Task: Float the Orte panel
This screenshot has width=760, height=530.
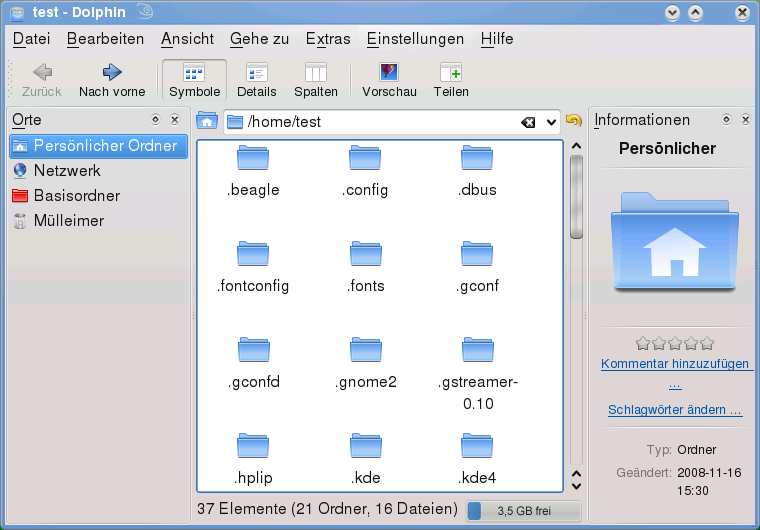Action: click(x=155, y=119)
